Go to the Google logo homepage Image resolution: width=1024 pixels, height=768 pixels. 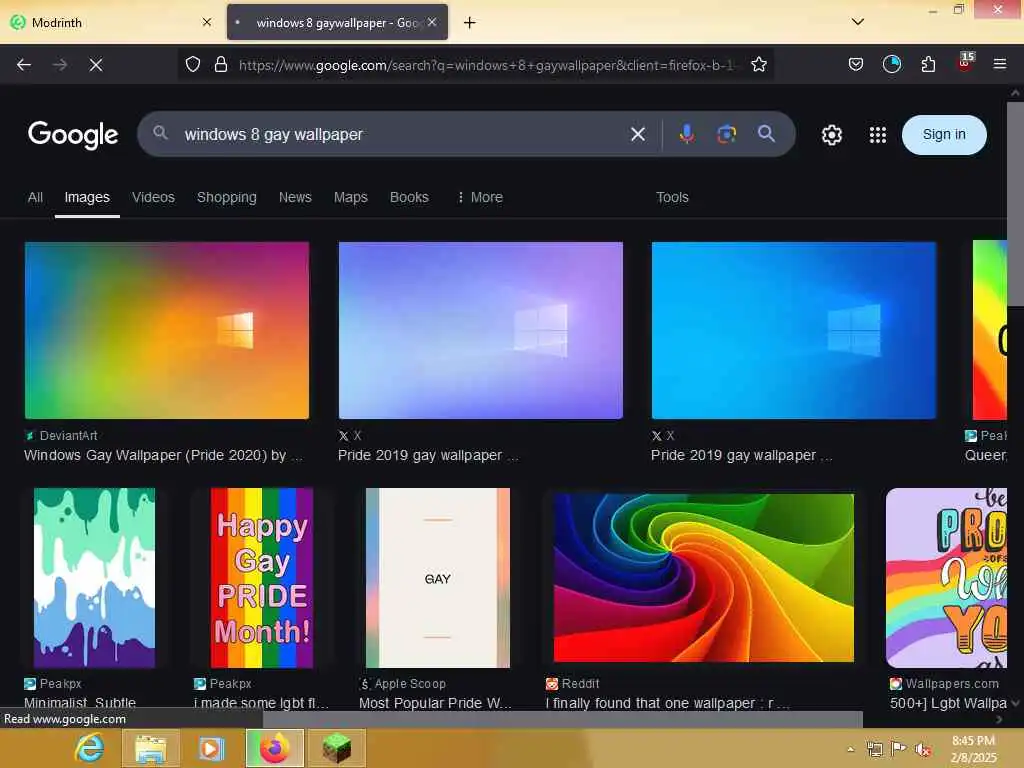pos(72,135)
